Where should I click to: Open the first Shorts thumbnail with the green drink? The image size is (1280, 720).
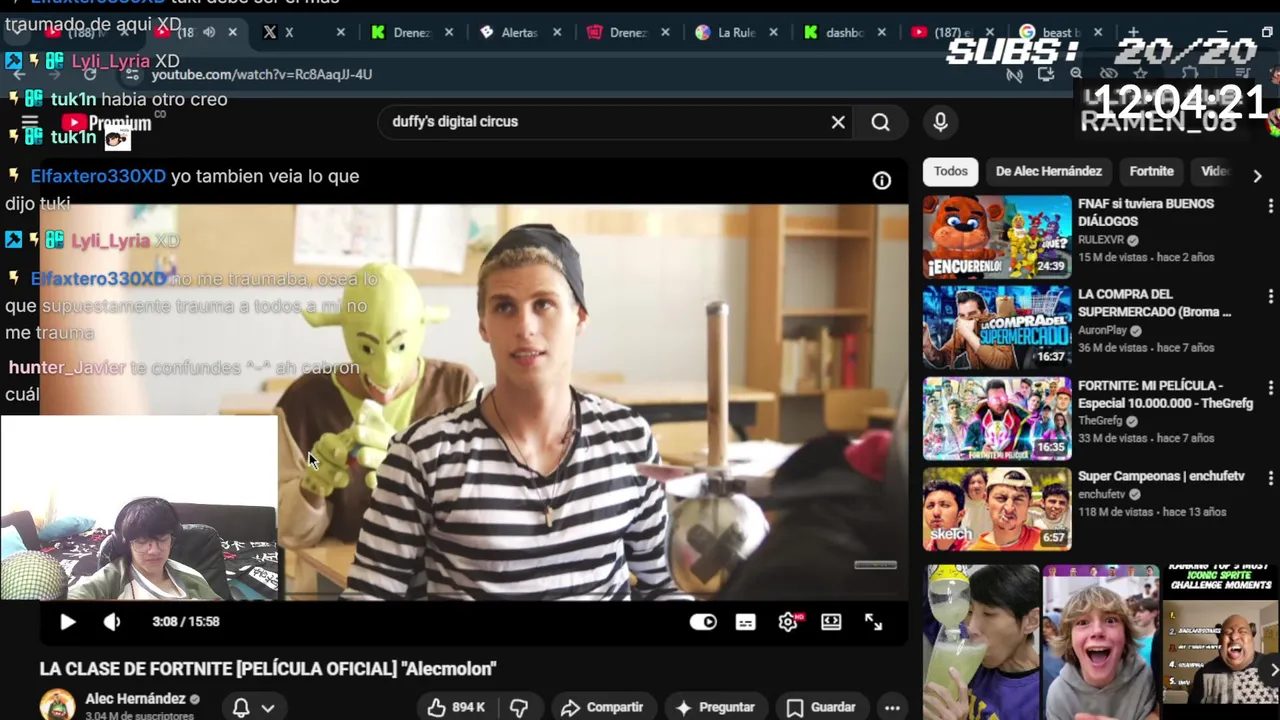982,642
